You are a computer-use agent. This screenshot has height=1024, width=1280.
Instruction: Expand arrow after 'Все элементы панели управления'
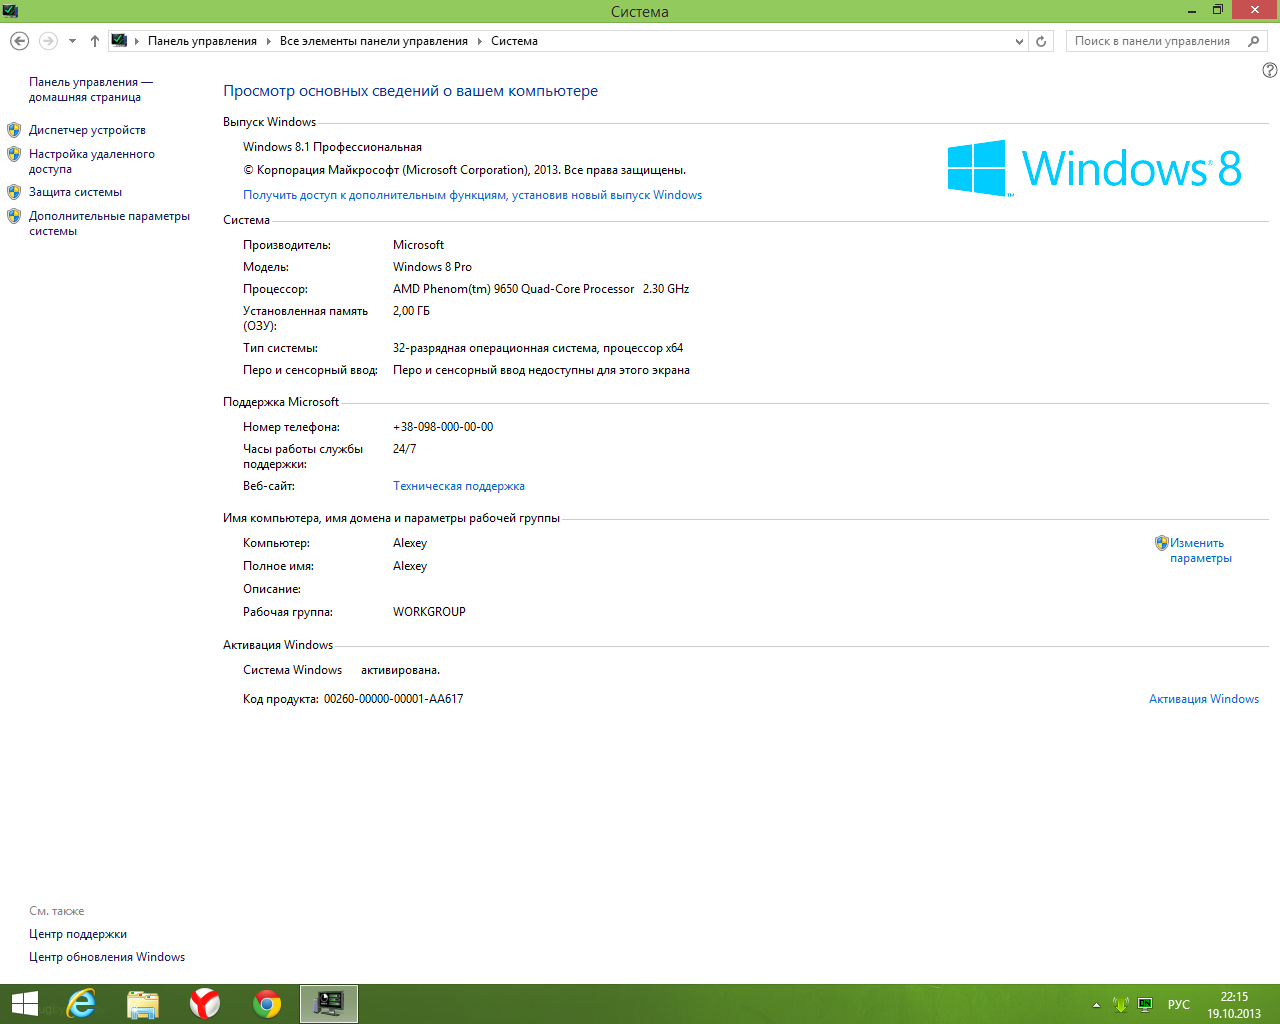[479, 41]
